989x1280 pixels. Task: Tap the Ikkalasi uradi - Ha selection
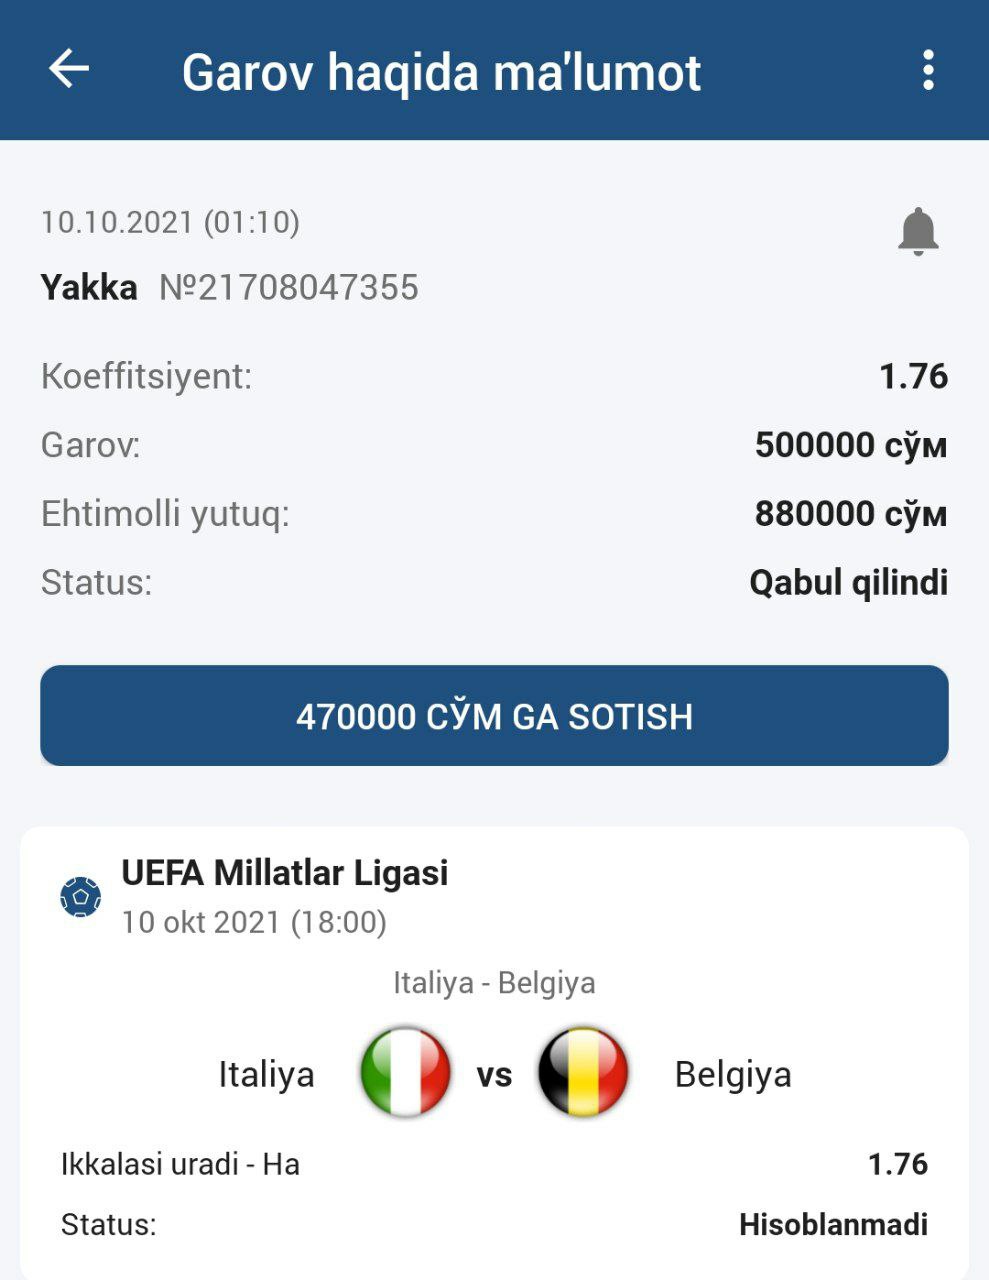click(x=180, y=1164)
